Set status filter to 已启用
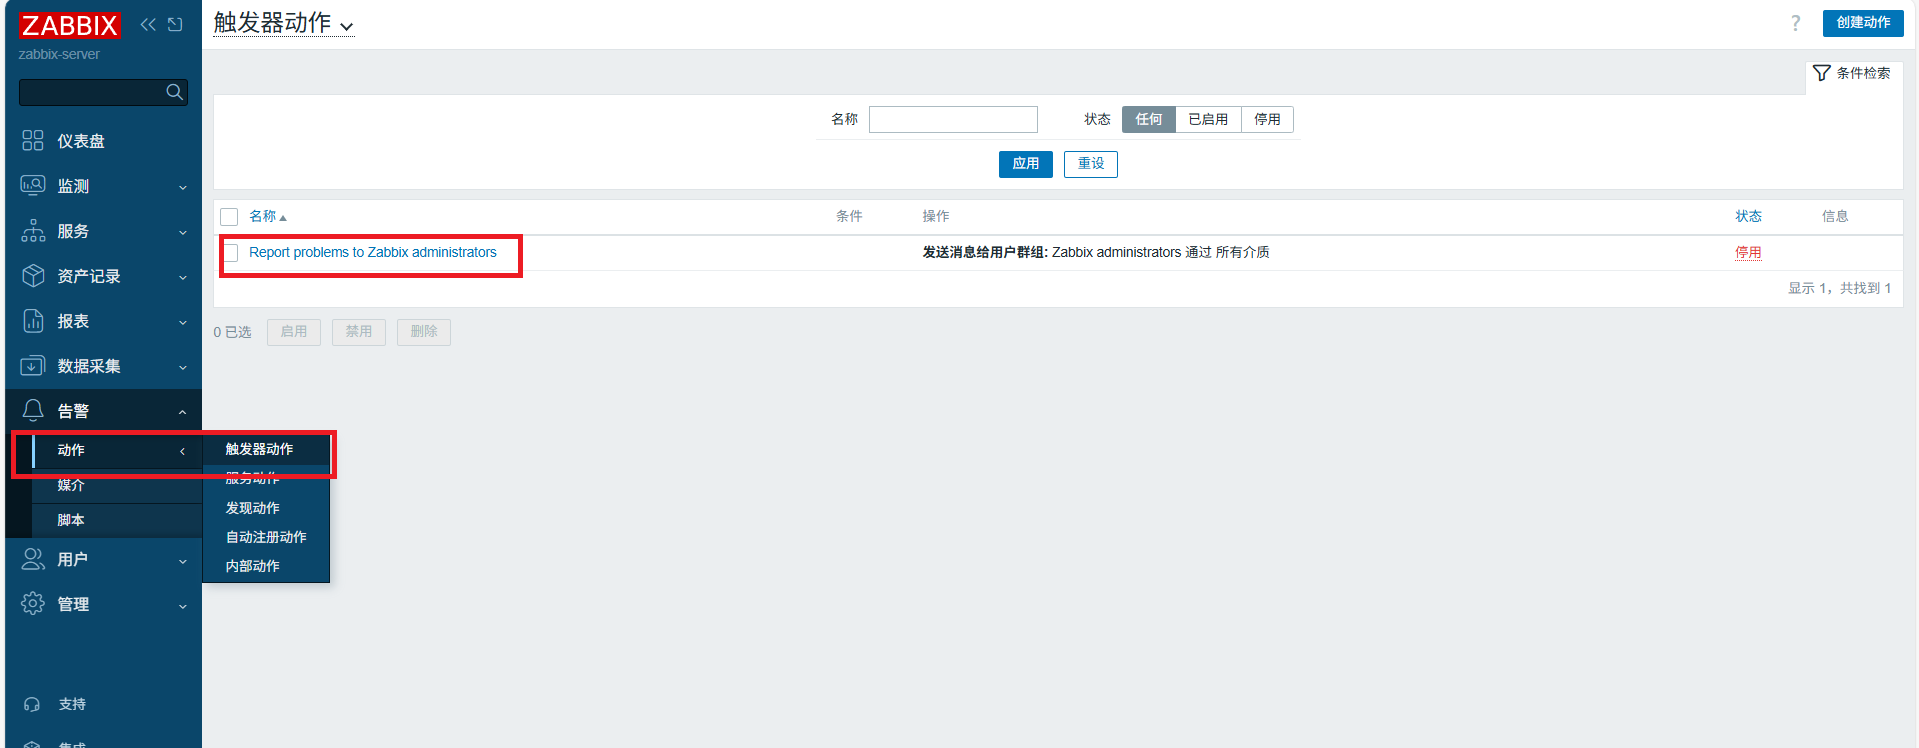The image size is (1919, 748). (x=1208, y=119)
